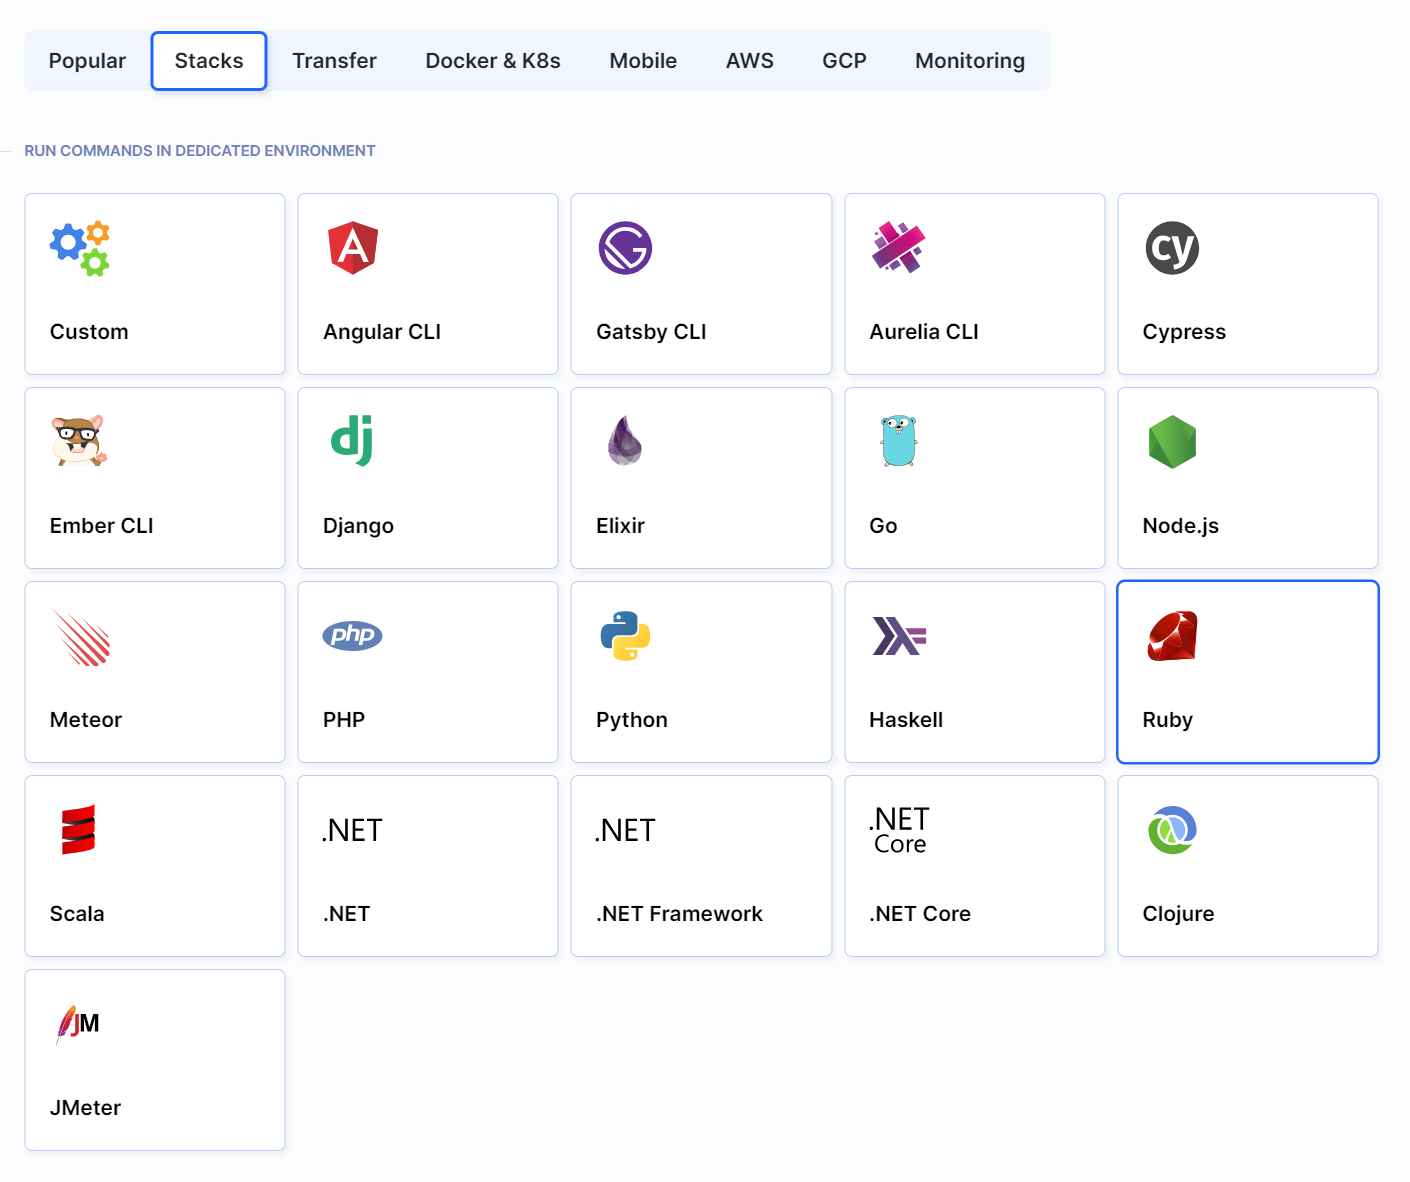1410x1182 pixels.
Task: Click the Ember CLI hamster mascot
Action: click(79, 441)
